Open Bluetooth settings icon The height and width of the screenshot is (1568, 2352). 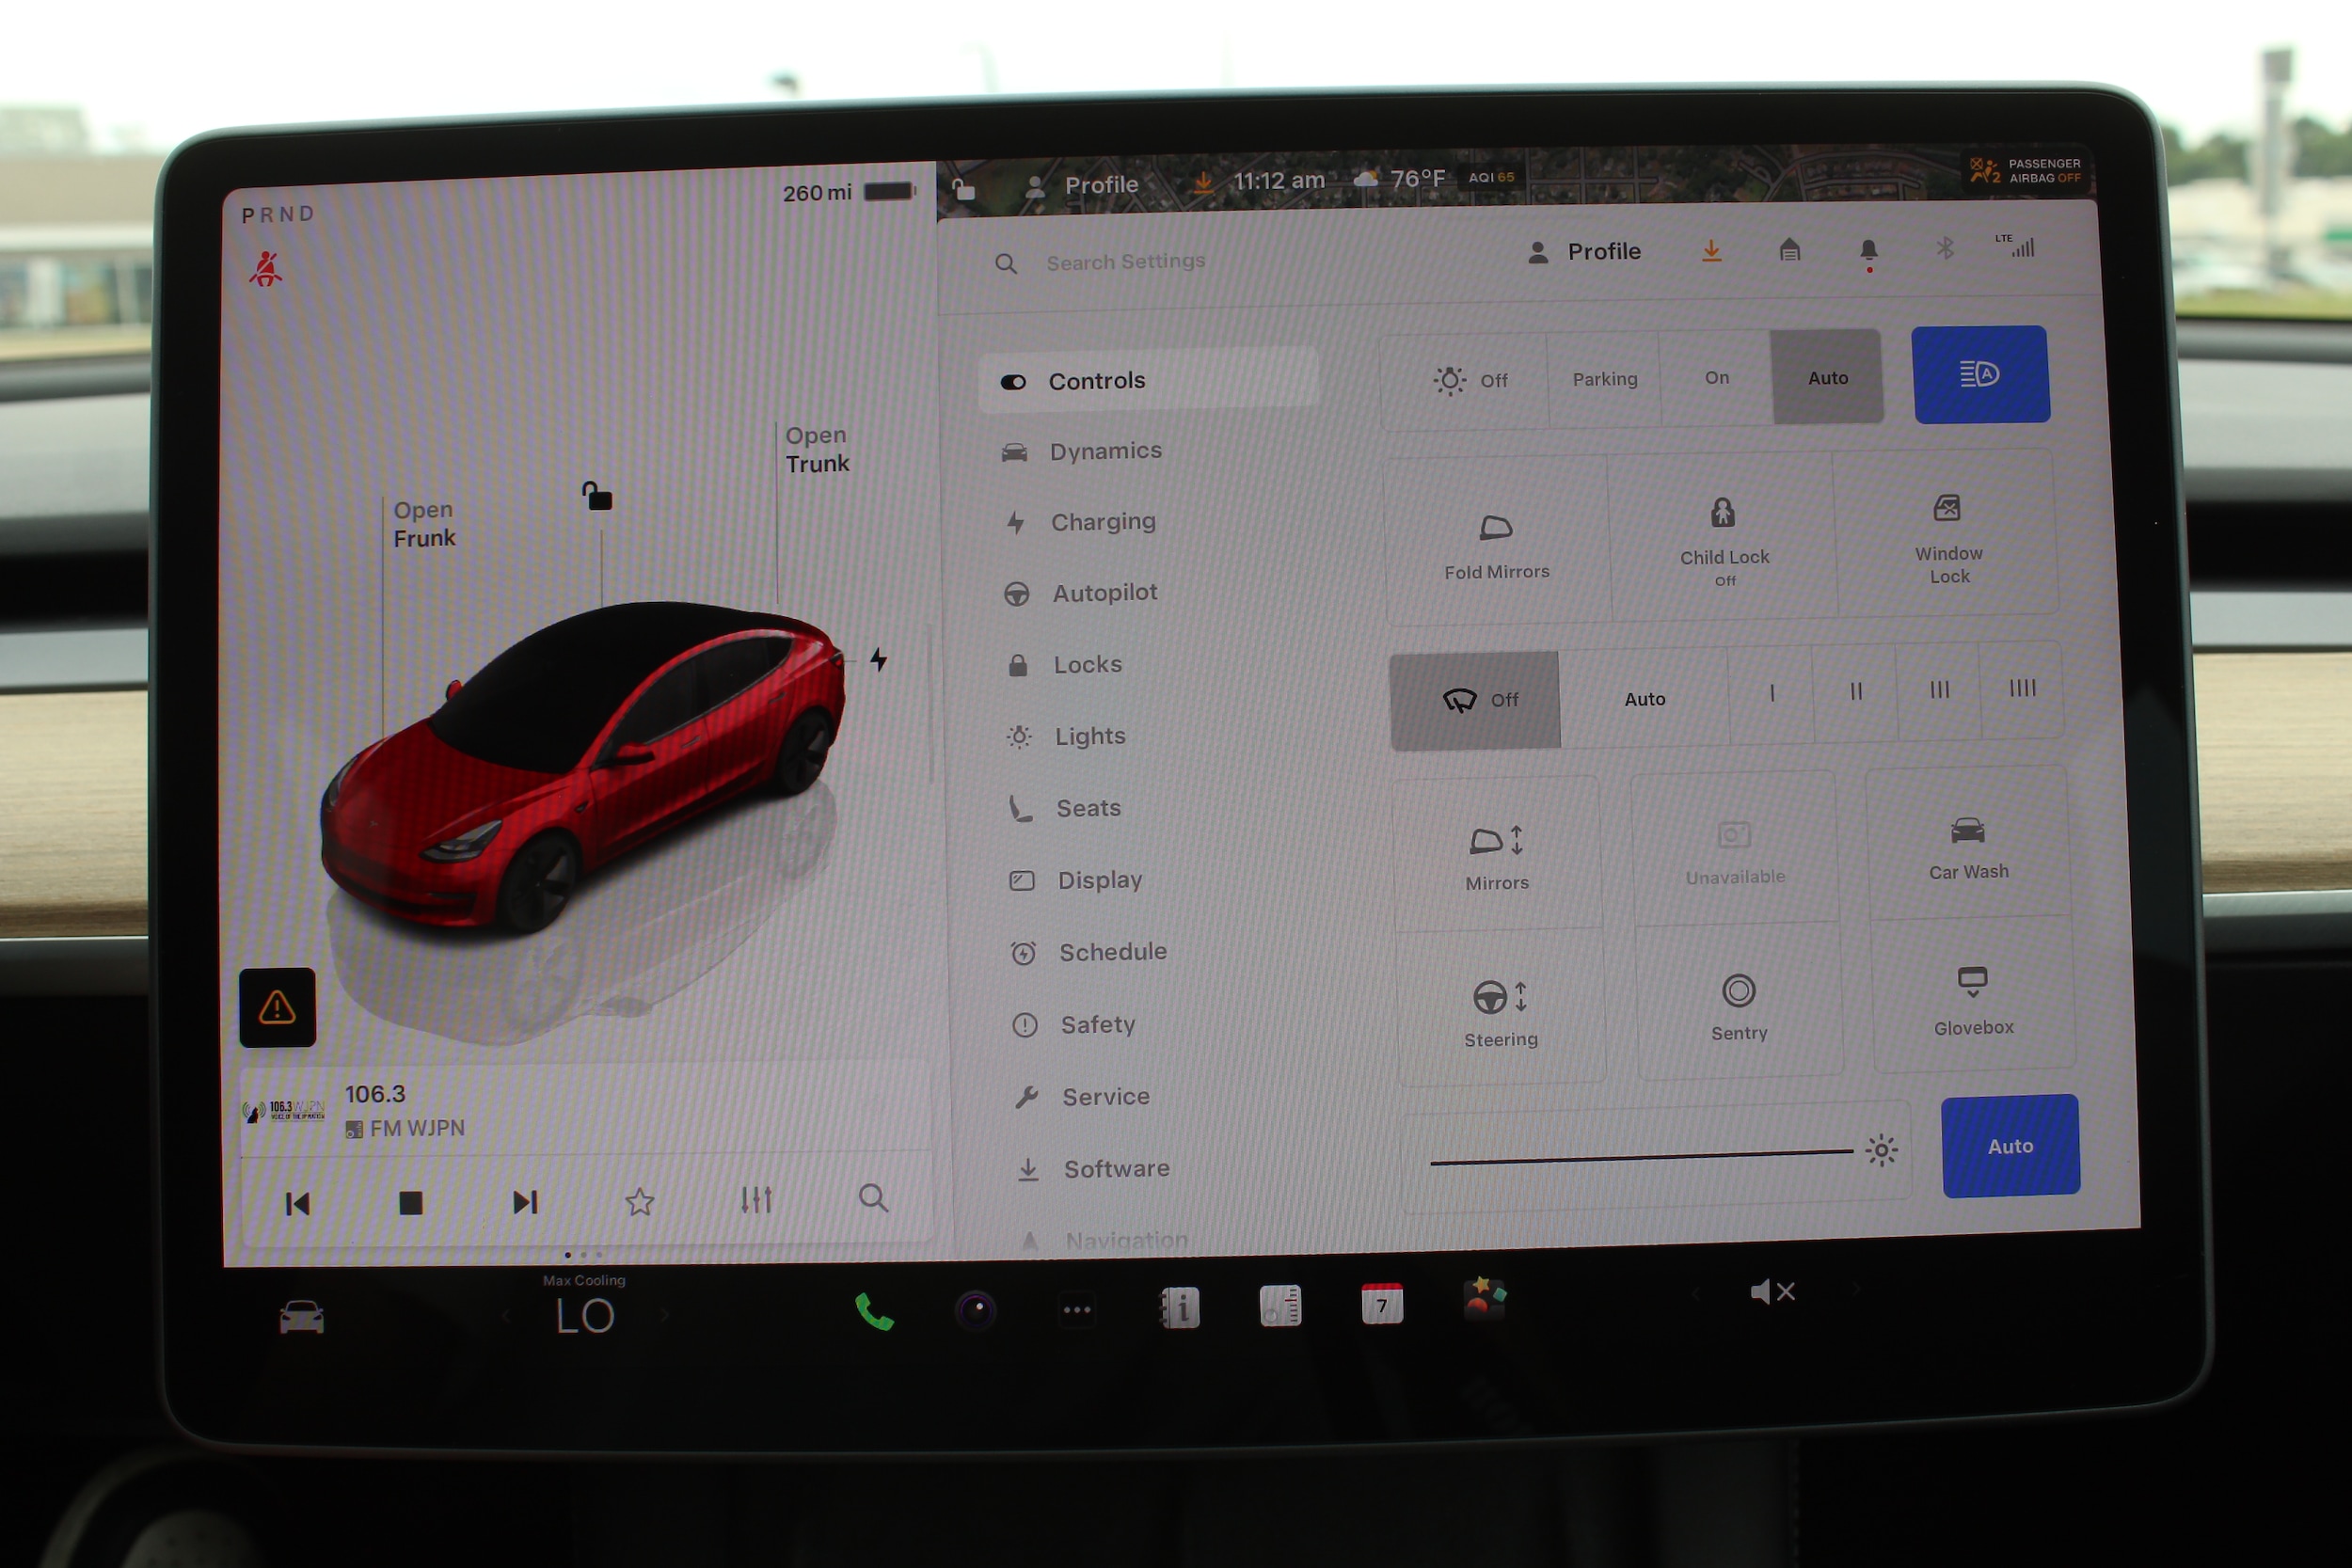pos(1944,248)
